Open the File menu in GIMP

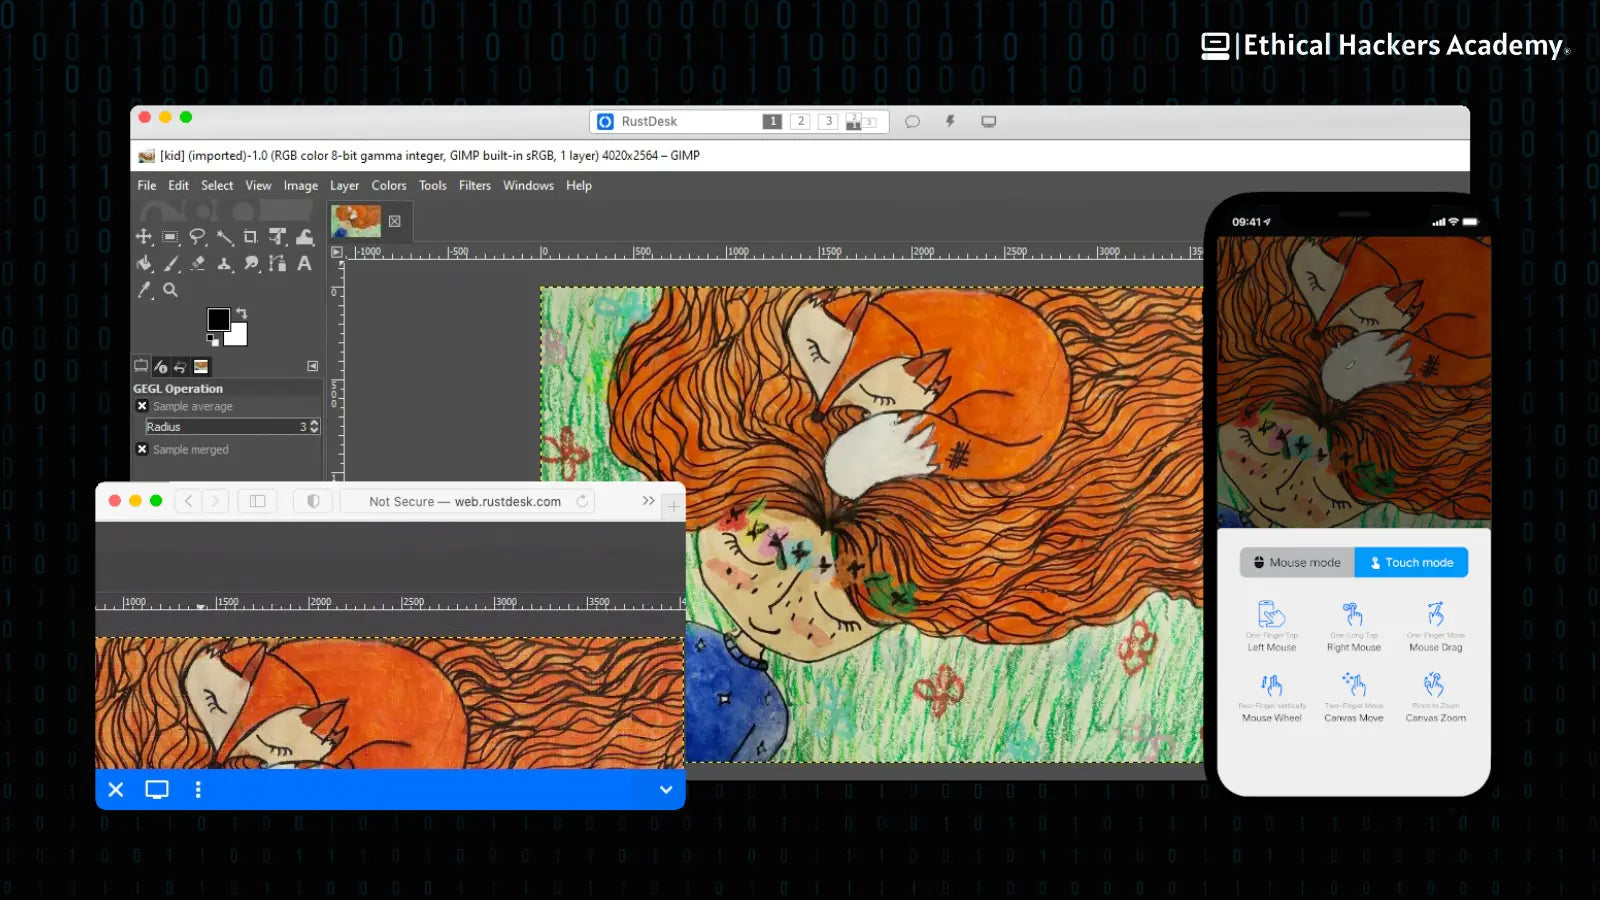click(147, 186)
